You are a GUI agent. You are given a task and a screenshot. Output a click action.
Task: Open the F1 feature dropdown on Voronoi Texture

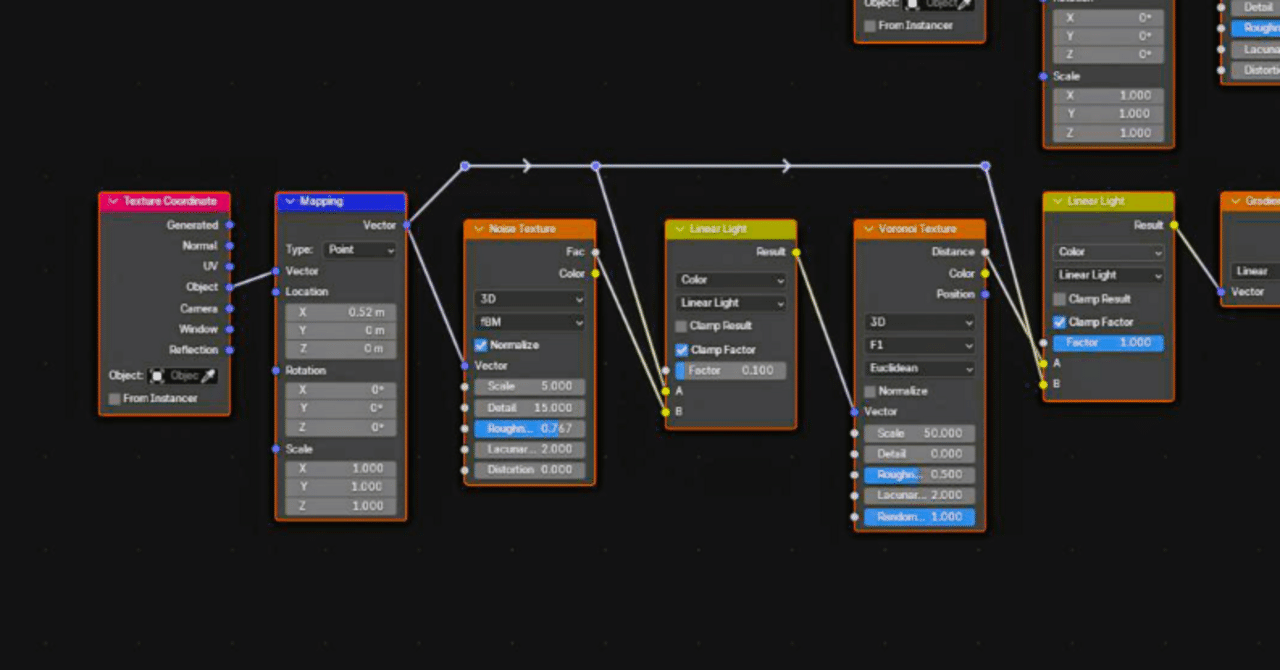(918, 345)
